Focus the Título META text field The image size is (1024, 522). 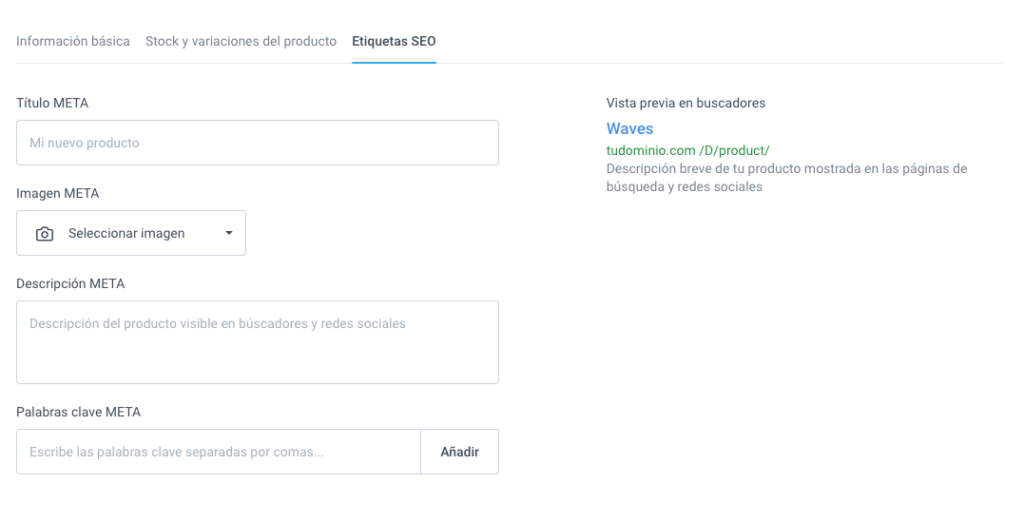click(x=257, y=142)
